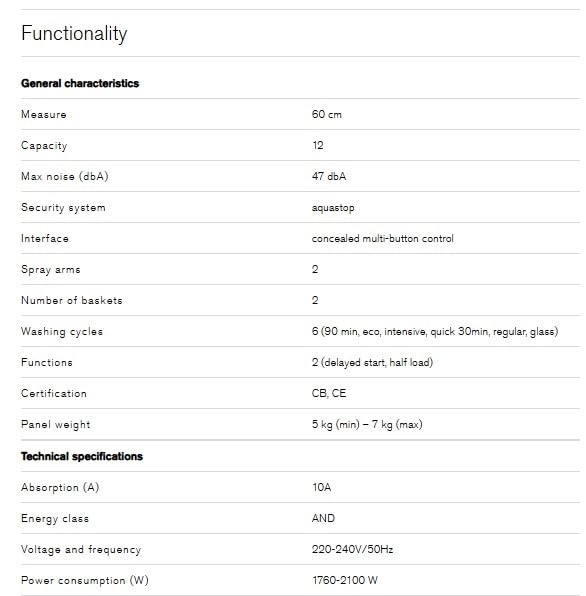Image resolution: width=586 pixels, height=596 pixels.
Task: Select the aquastop value text
Action: [333, 208]
